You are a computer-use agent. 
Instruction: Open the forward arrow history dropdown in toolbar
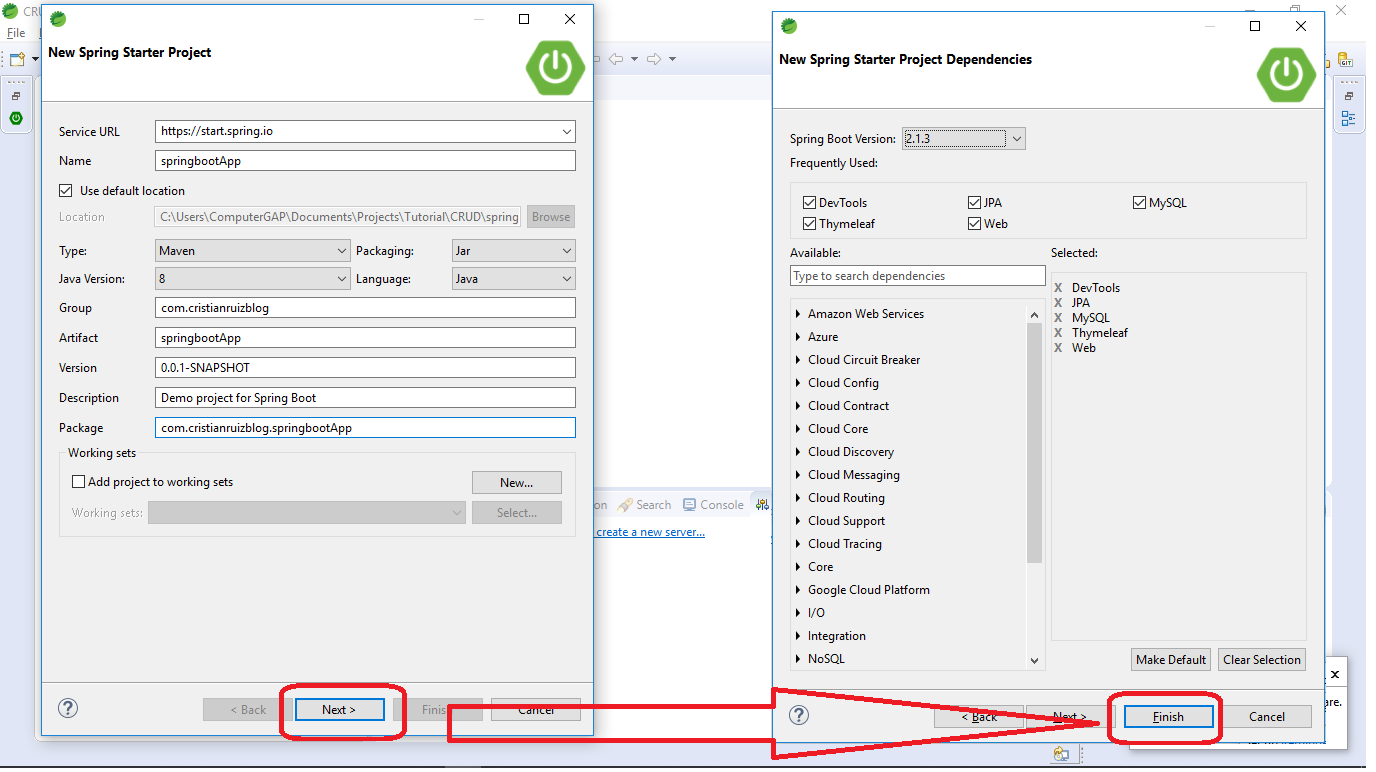[672, 59]
